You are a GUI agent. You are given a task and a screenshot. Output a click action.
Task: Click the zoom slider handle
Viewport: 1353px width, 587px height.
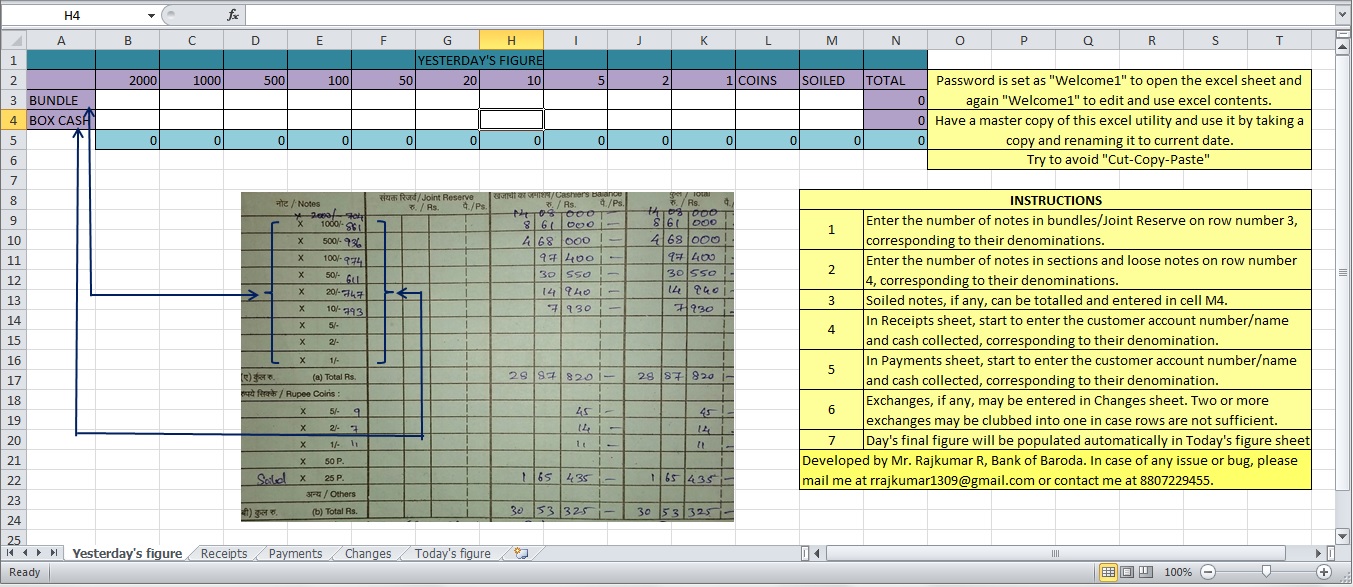pos(1263,571)
